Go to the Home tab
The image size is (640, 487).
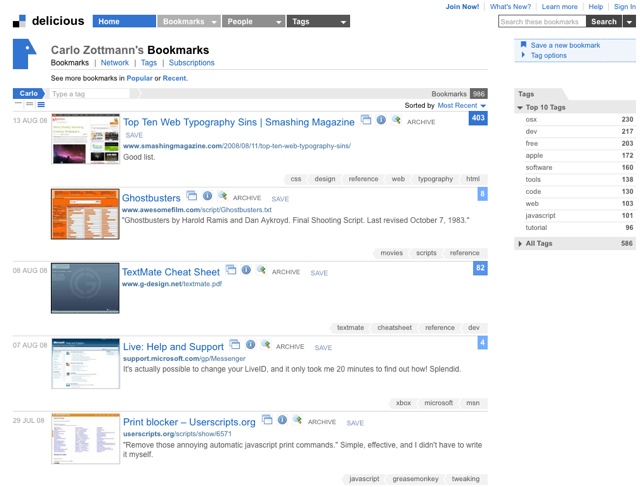click(x=124, y=21)
